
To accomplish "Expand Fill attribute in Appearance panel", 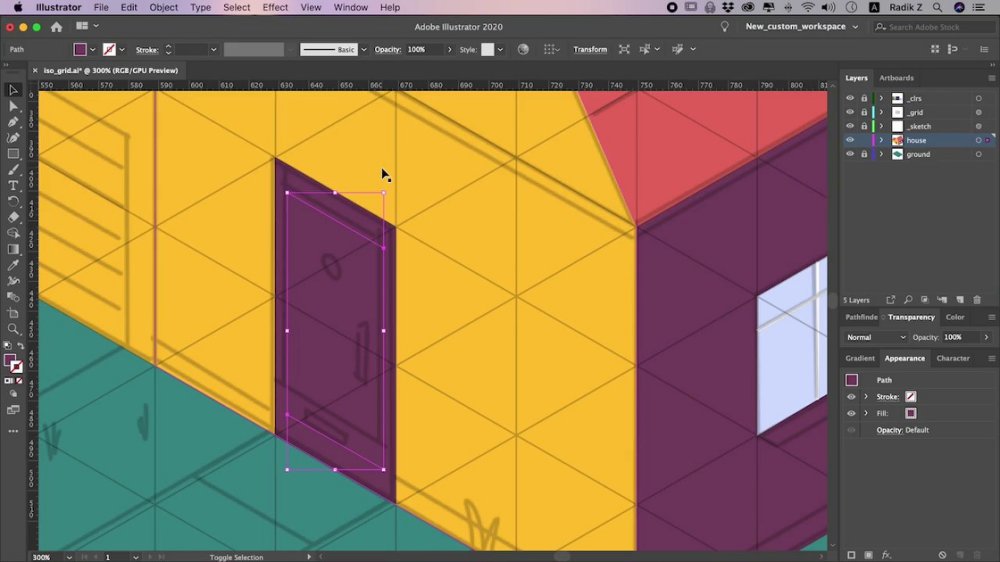I will 866,413.
